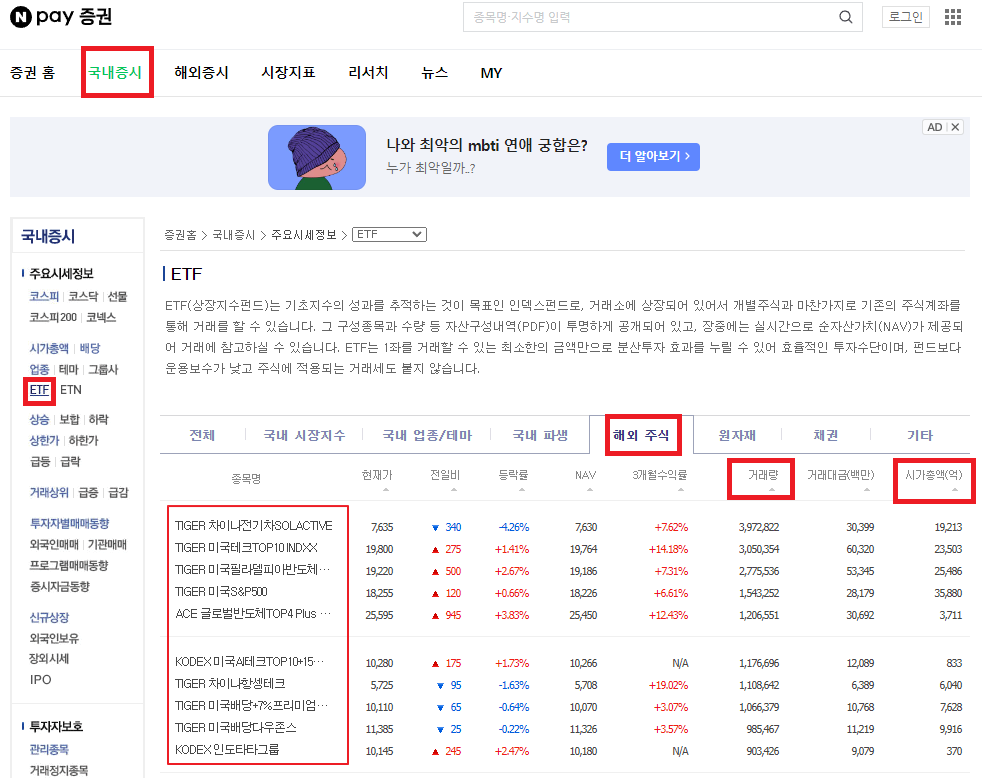982x778 pixels.
Task: Click 시가총액 sidebar link
Action: coord(49,348)
